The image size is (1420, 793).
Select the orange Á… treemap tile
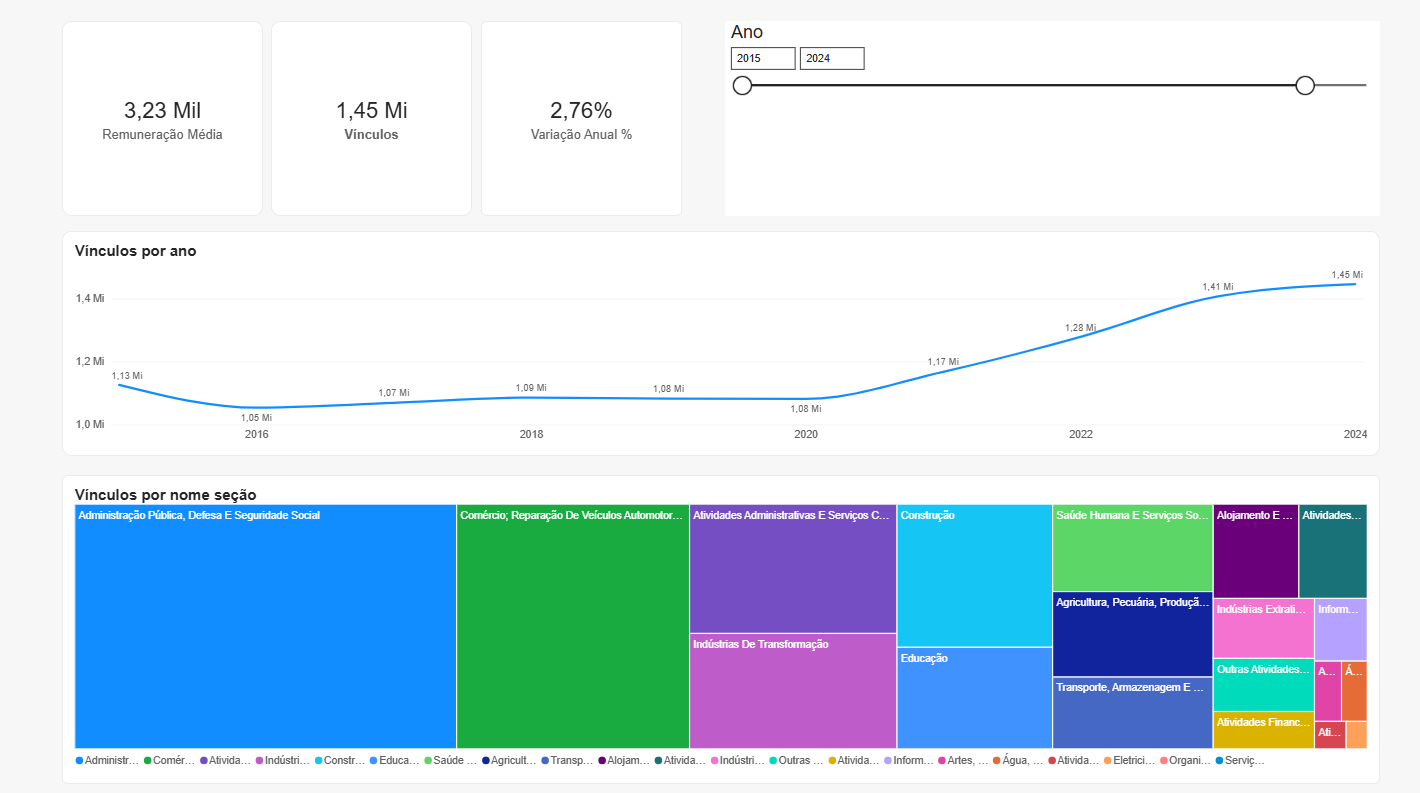[x=1354, y=691]
